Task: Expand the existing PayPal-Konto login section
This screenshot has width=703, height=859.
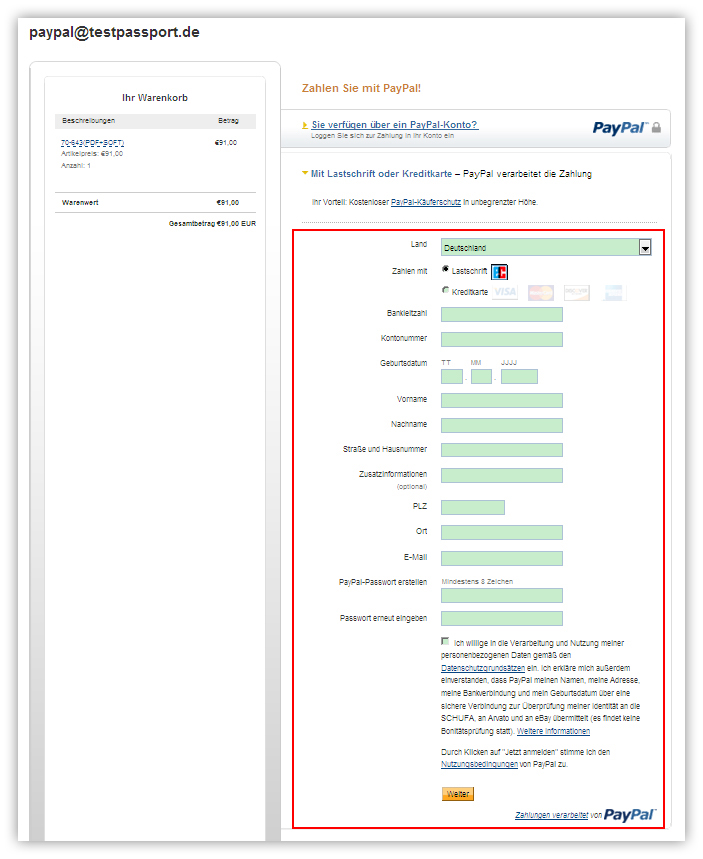Action: (x=394, y=124)
